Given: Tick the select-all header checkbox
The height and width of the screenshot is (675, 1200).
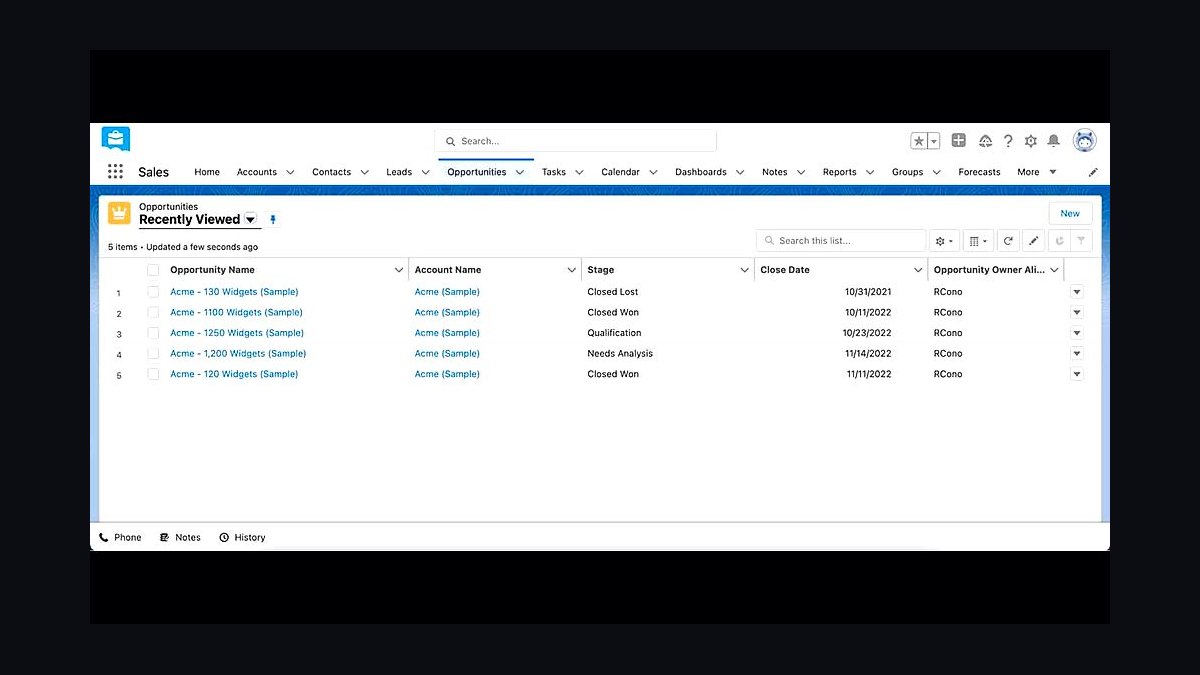Looking at the screenshot, I should [153, 270].
